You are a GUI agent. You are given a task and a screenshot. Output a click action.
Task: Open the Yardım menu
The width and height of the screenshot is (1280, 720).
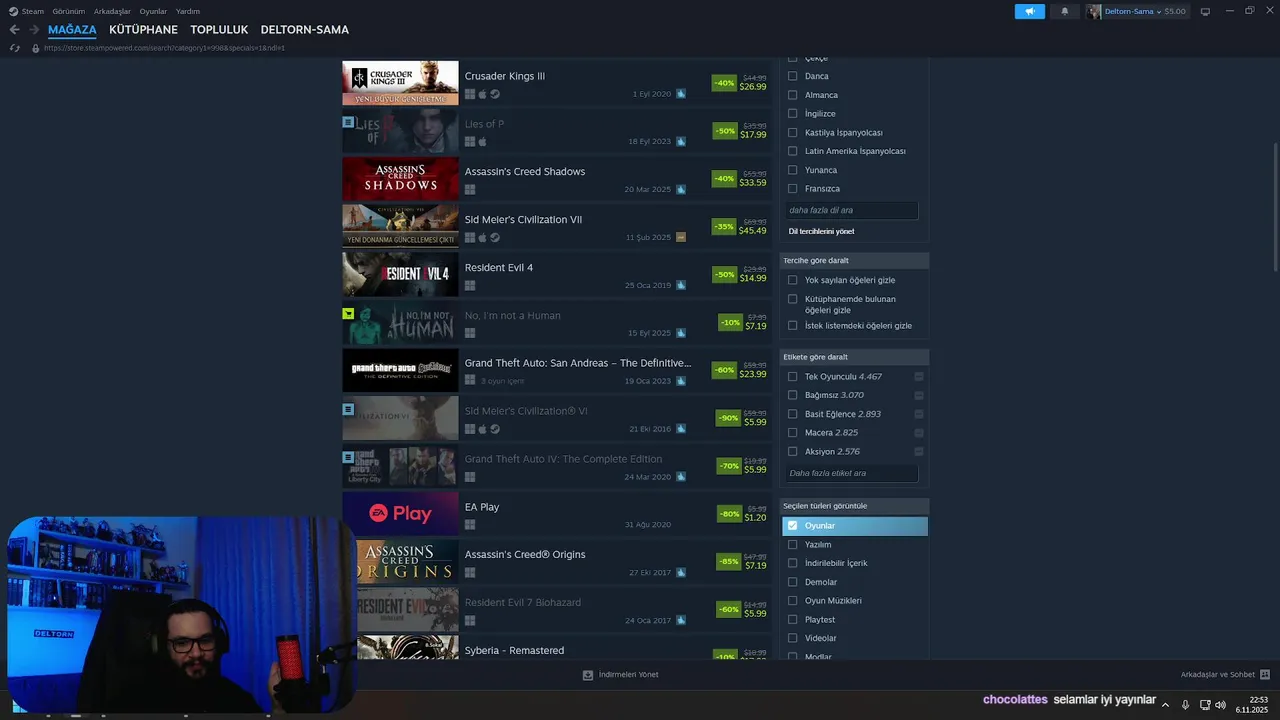188,11
